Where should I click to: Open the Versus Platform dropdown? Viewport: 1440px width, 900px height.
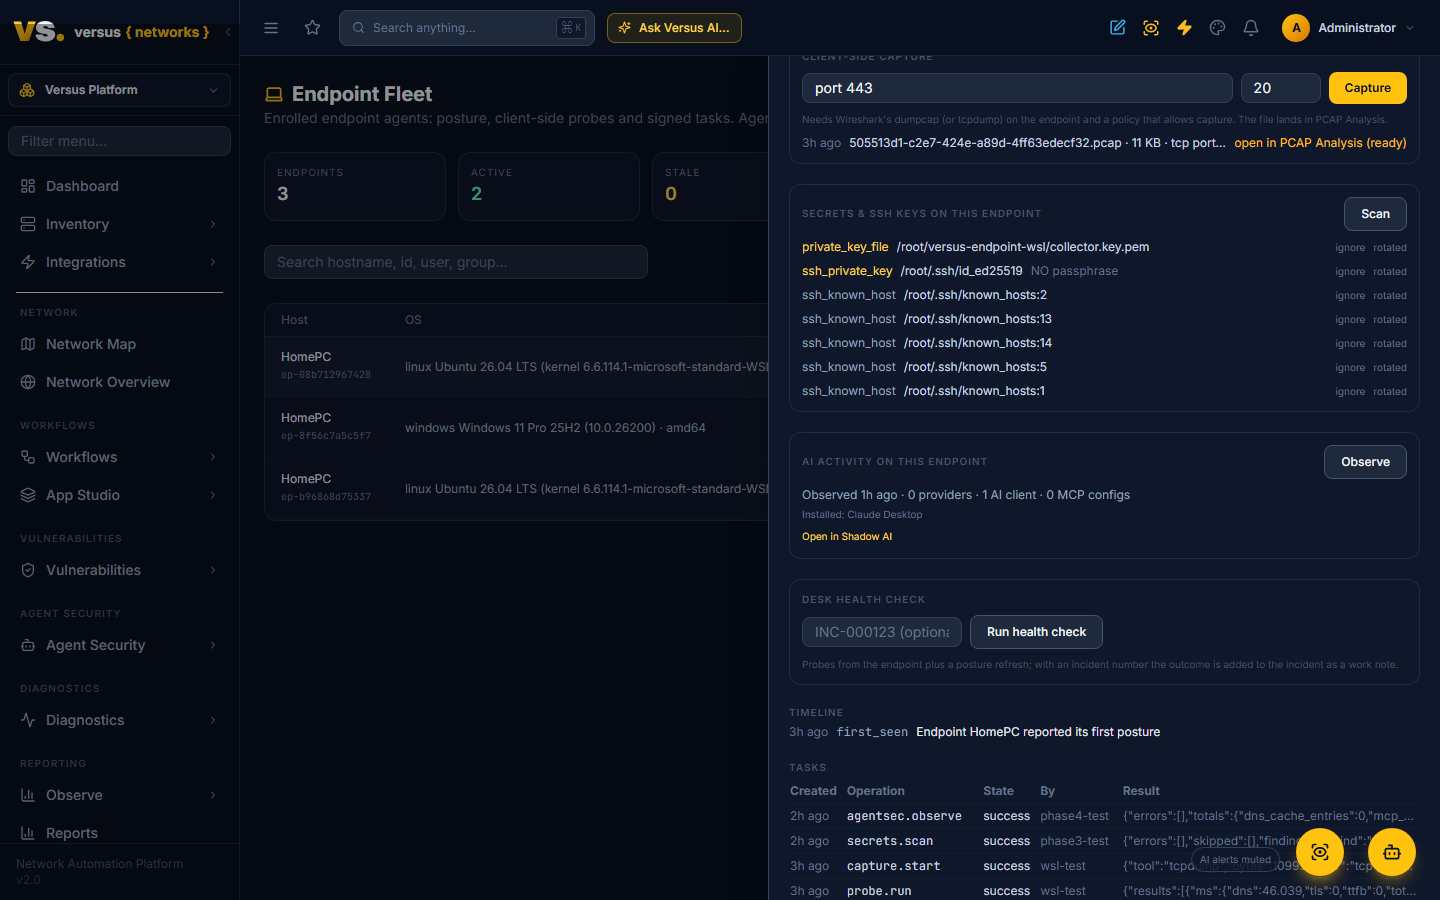tap(119, 90)
